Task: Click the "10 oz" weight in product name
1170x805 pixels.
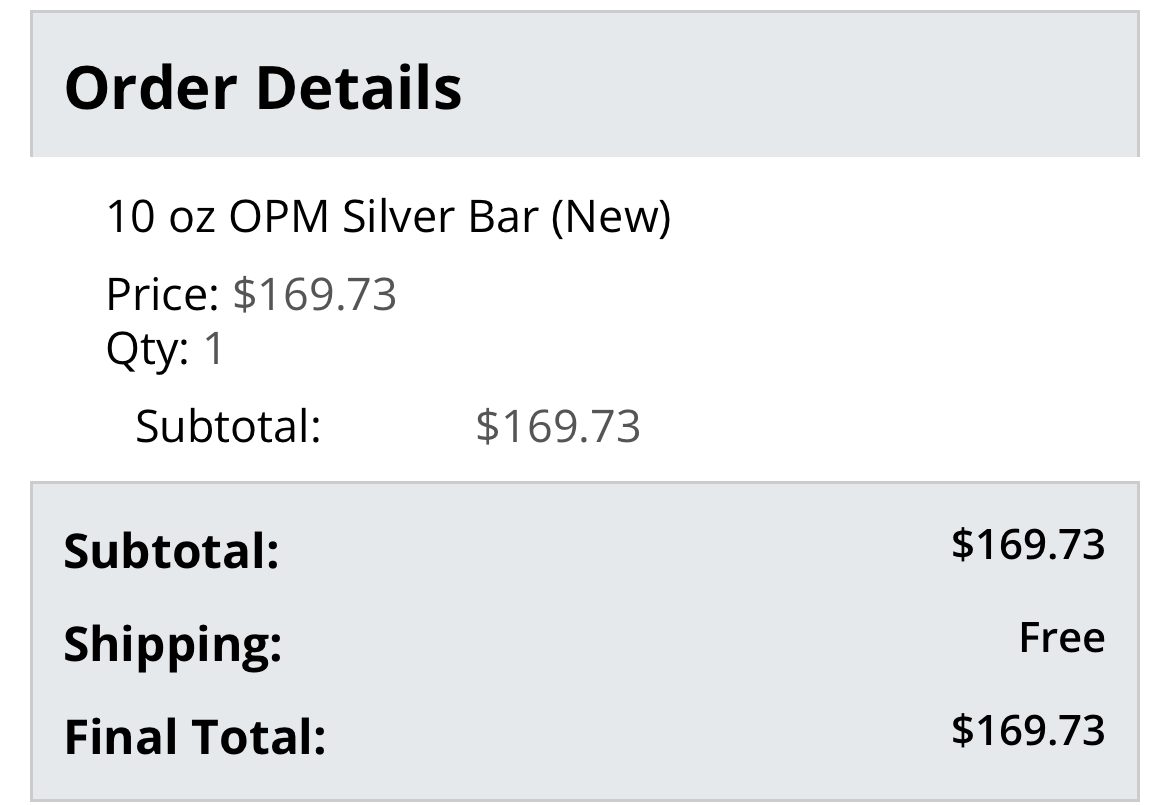Action: point(160,217)
